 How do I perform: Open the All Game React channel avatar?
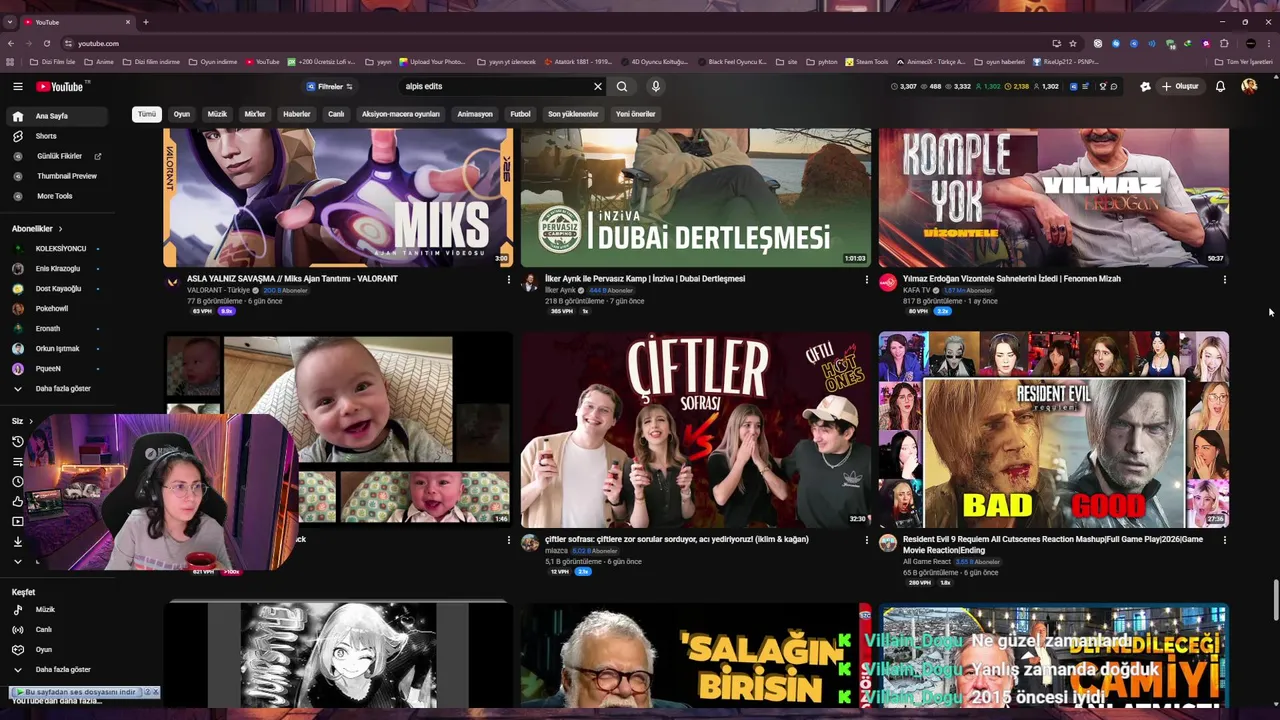[887, 543]
